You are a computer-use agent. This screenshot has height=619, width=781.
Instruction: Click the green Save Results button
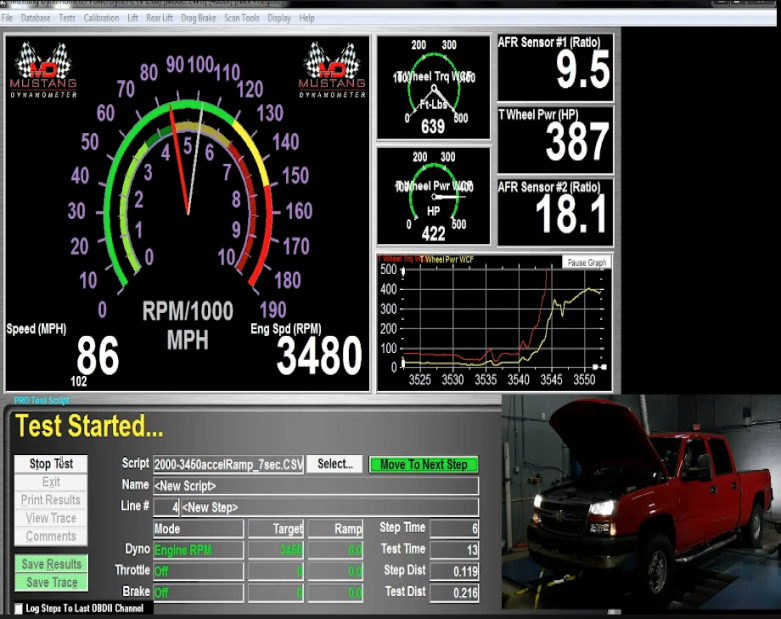[x=51, y=564]
